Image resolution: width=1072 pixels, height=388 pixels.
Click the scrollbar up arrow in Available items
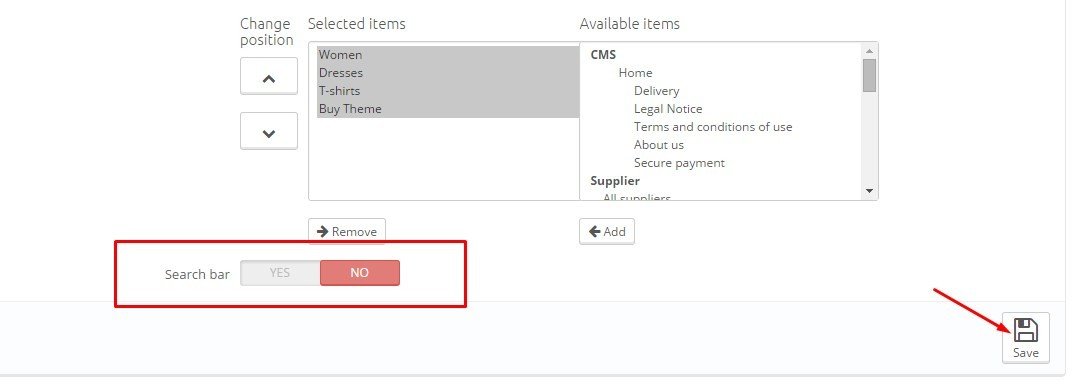[869, 51]
